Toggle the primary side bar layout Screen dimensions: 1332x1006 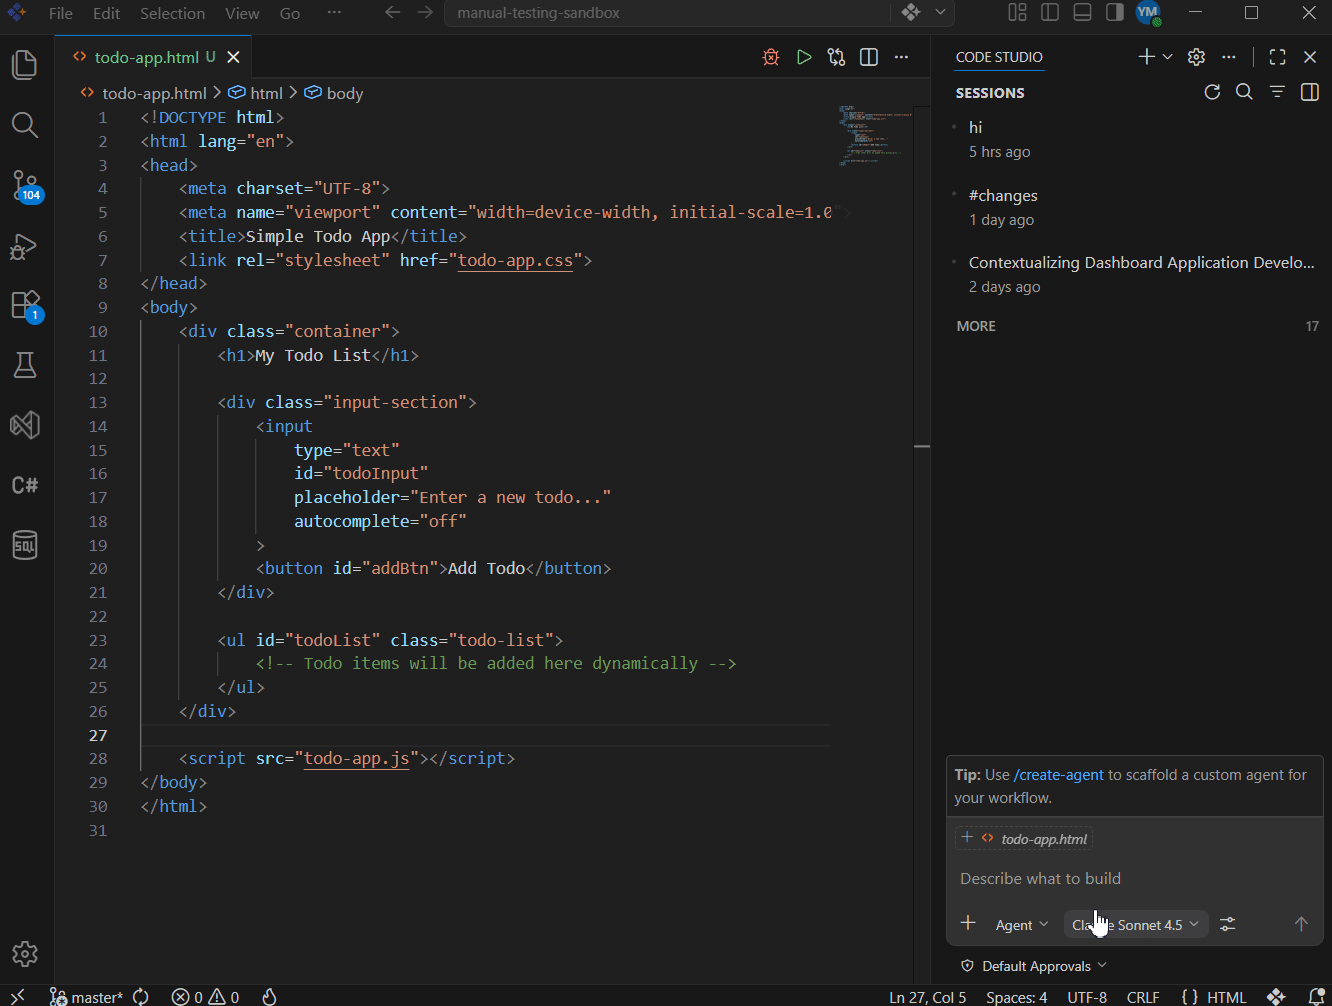(1050, 13)
